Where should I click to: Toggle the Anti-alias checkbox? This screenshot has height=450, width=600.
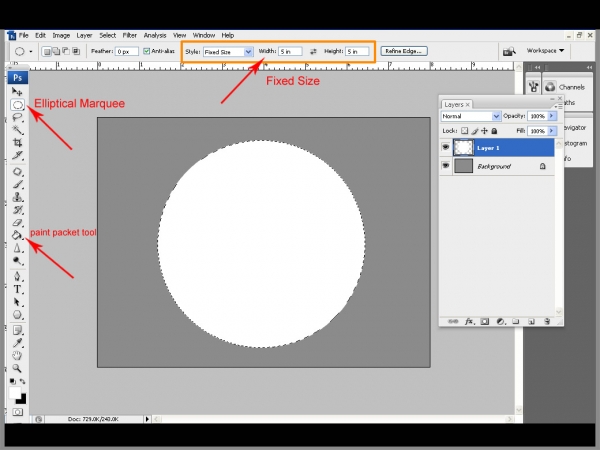click(x=147, y=51)
